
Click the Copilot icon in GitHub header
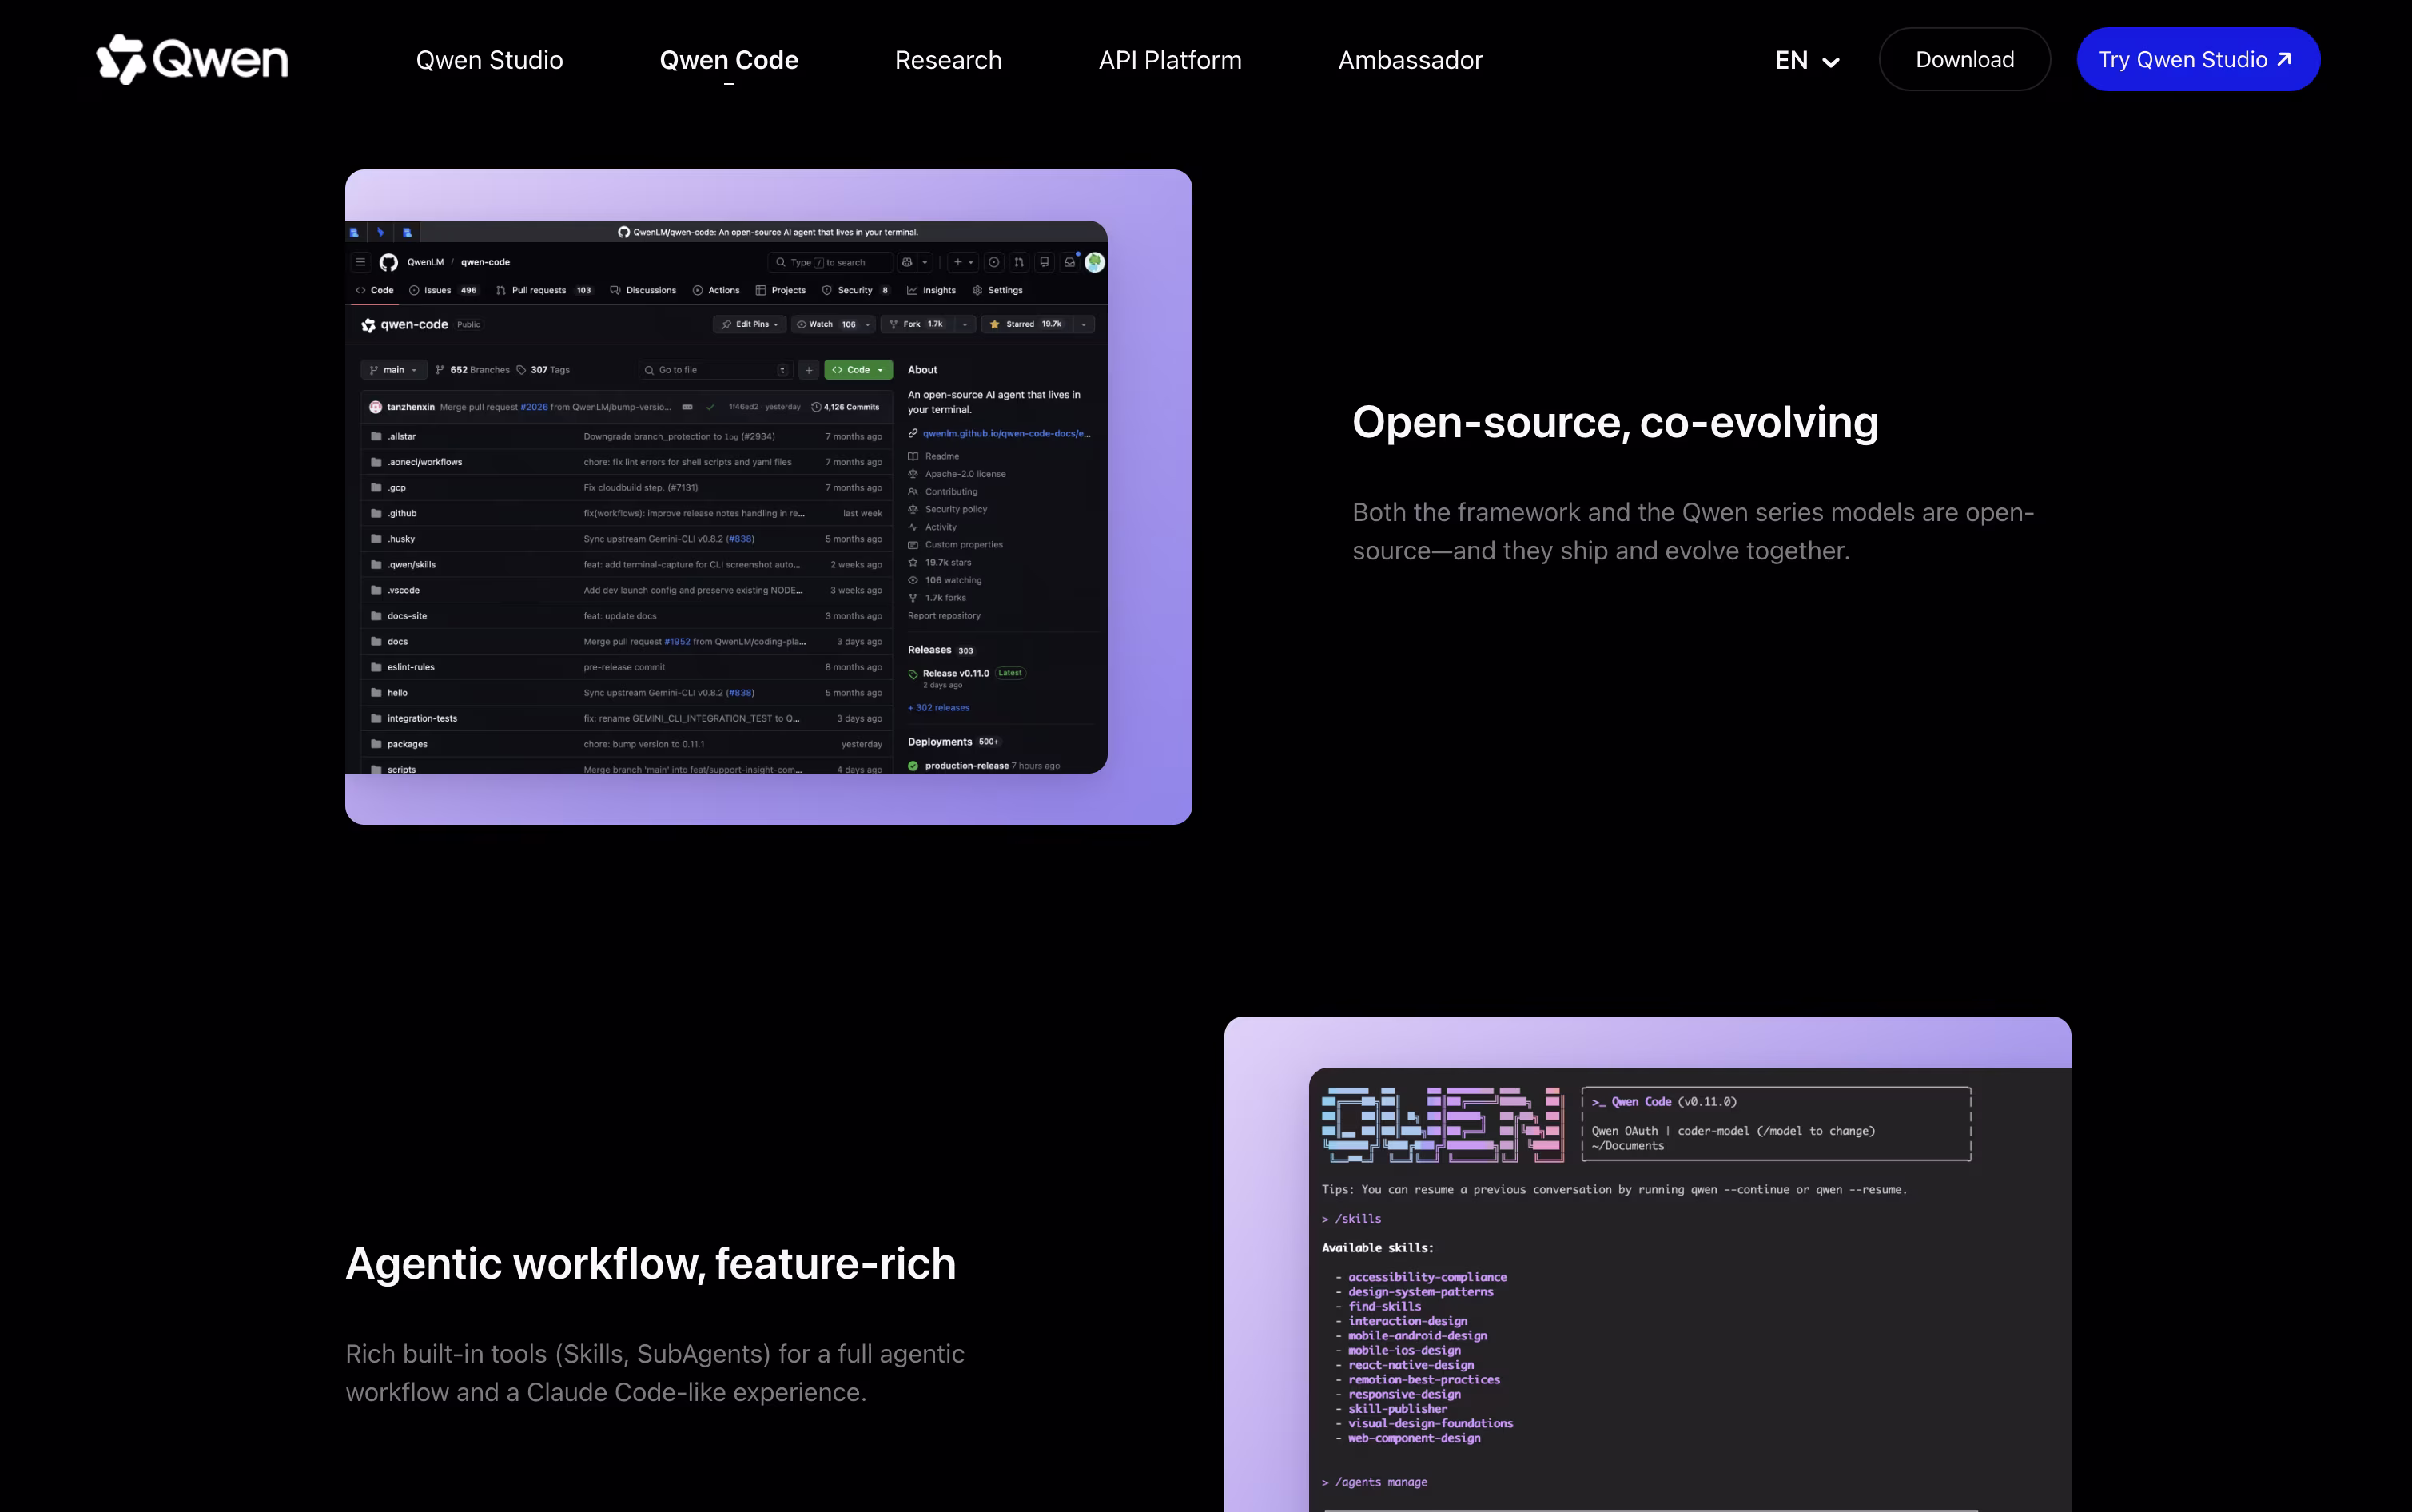click(x=907, y=262)
